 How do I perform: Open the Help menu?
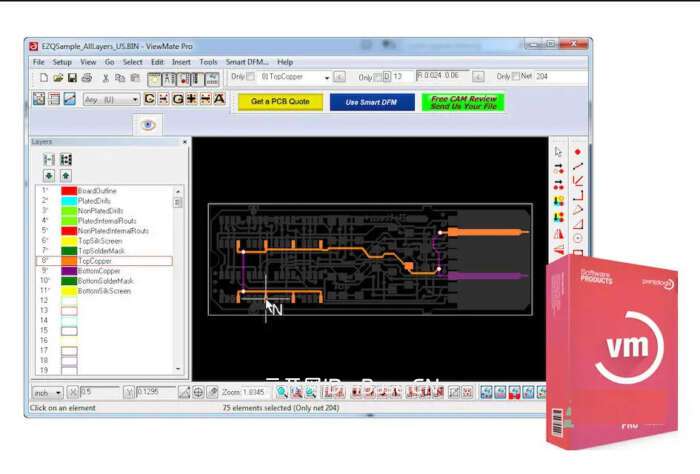tap(285, 62)
